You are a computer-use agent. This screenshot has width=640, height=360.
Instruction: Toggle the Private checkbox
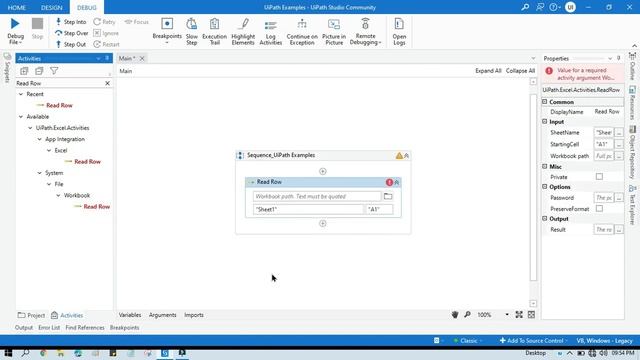[599, 177]
